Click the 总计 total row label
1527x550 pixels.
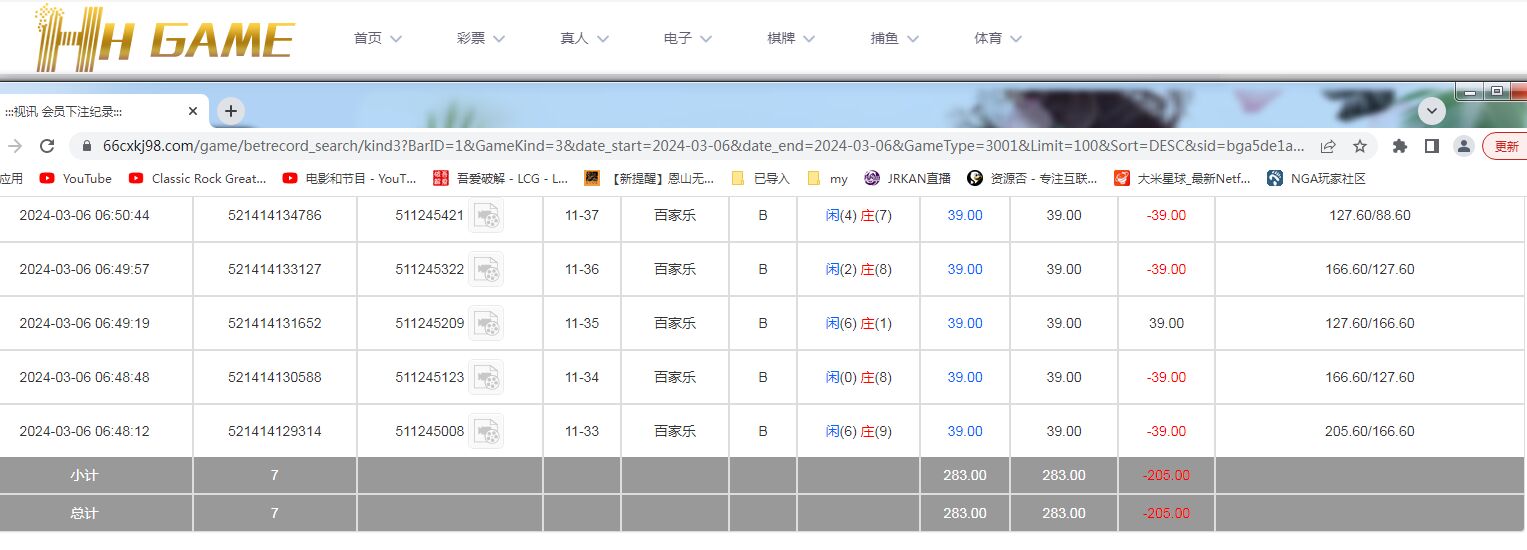[x=84, y=513]
